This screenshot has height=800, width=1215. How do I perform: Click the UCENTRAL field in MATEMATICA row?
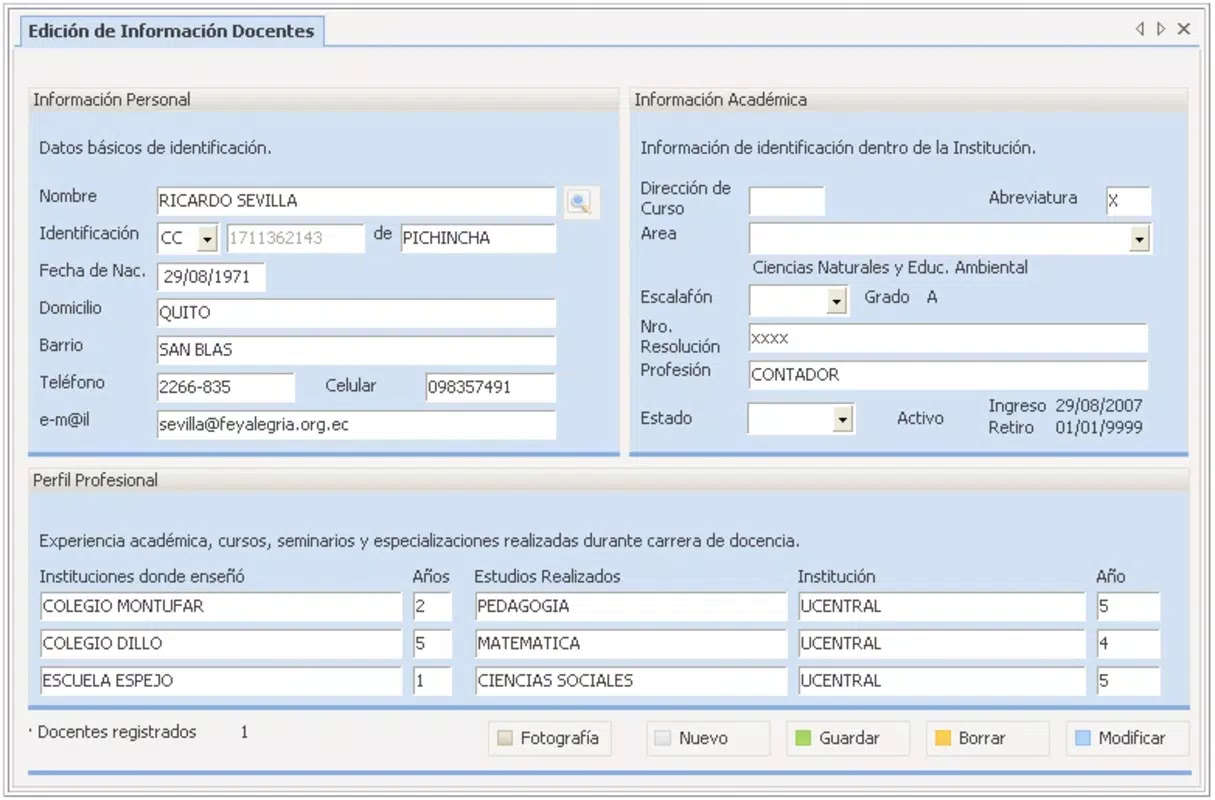click(x=941, y=644)
